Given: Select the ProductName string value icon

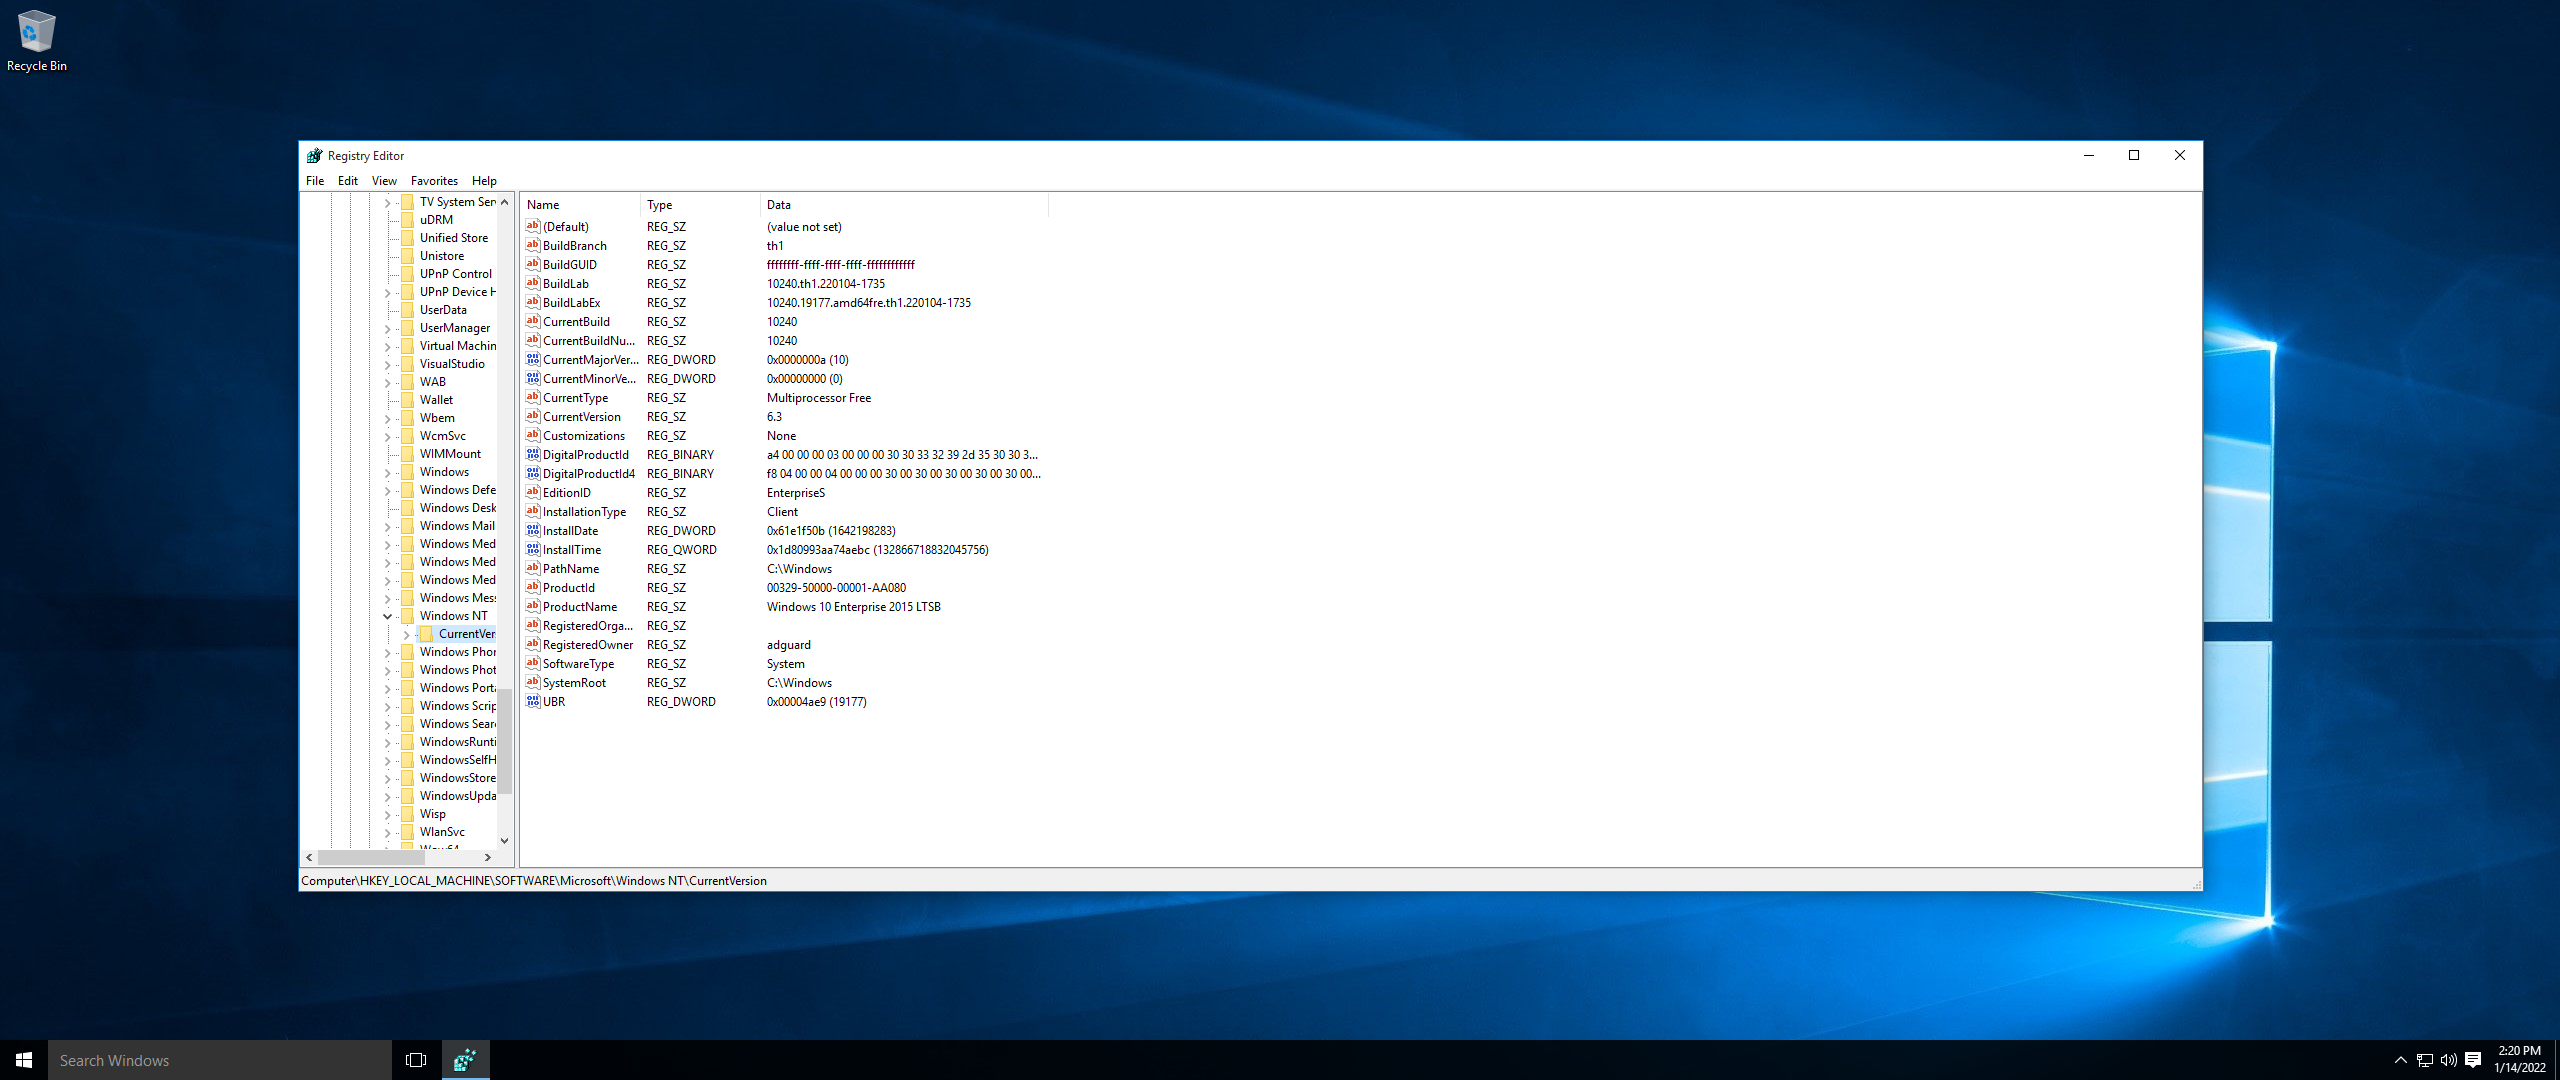Looking at the screenshot, I should tap(533, 606).
